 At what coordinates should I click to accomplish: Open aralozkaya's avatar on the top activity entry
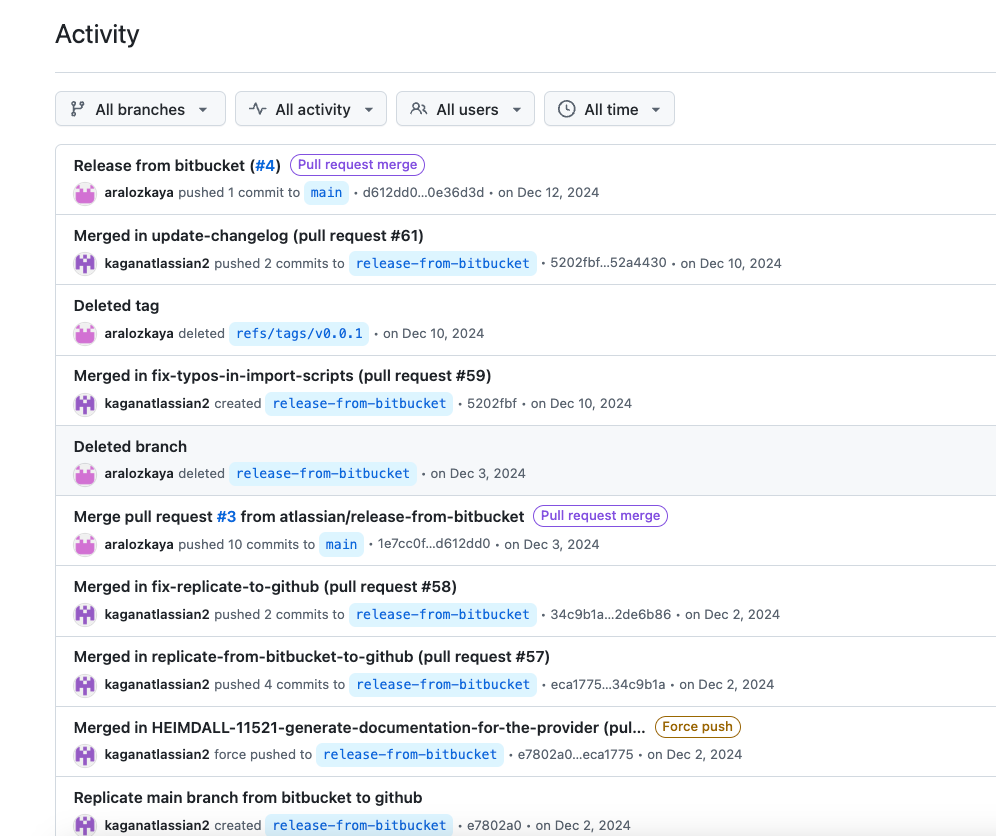(x=85, y=193)
